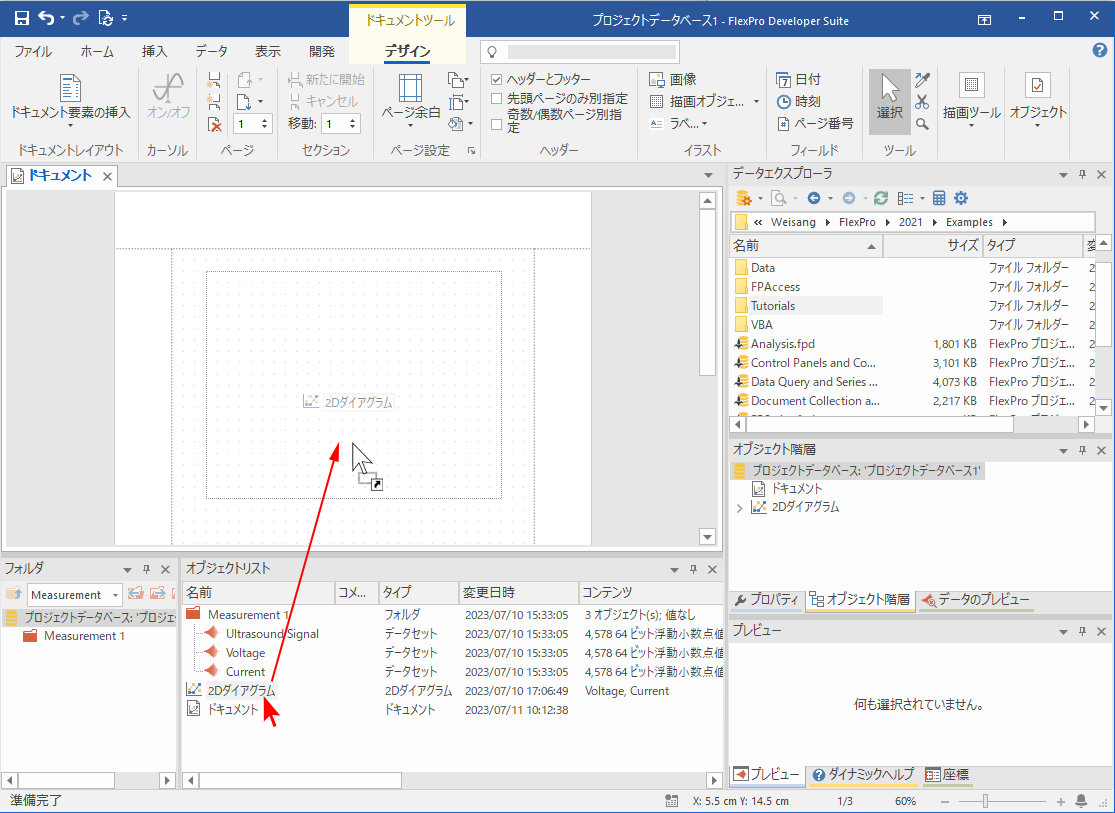Switch to the 挿入 ribbon tab
This screenshot has height=813, width=1115.
(154, 51)
